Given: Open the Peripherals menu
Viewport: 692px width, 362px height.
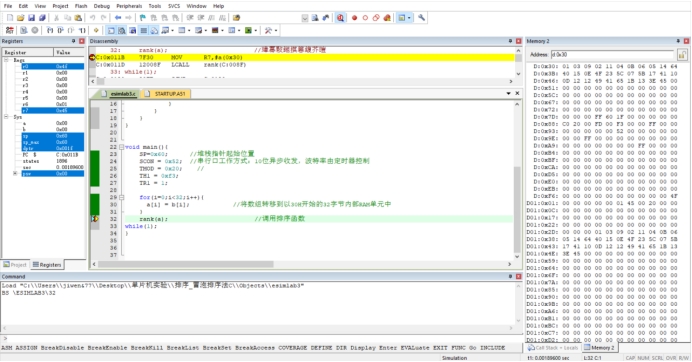Looking at the screenshot, I should [129, 6].
